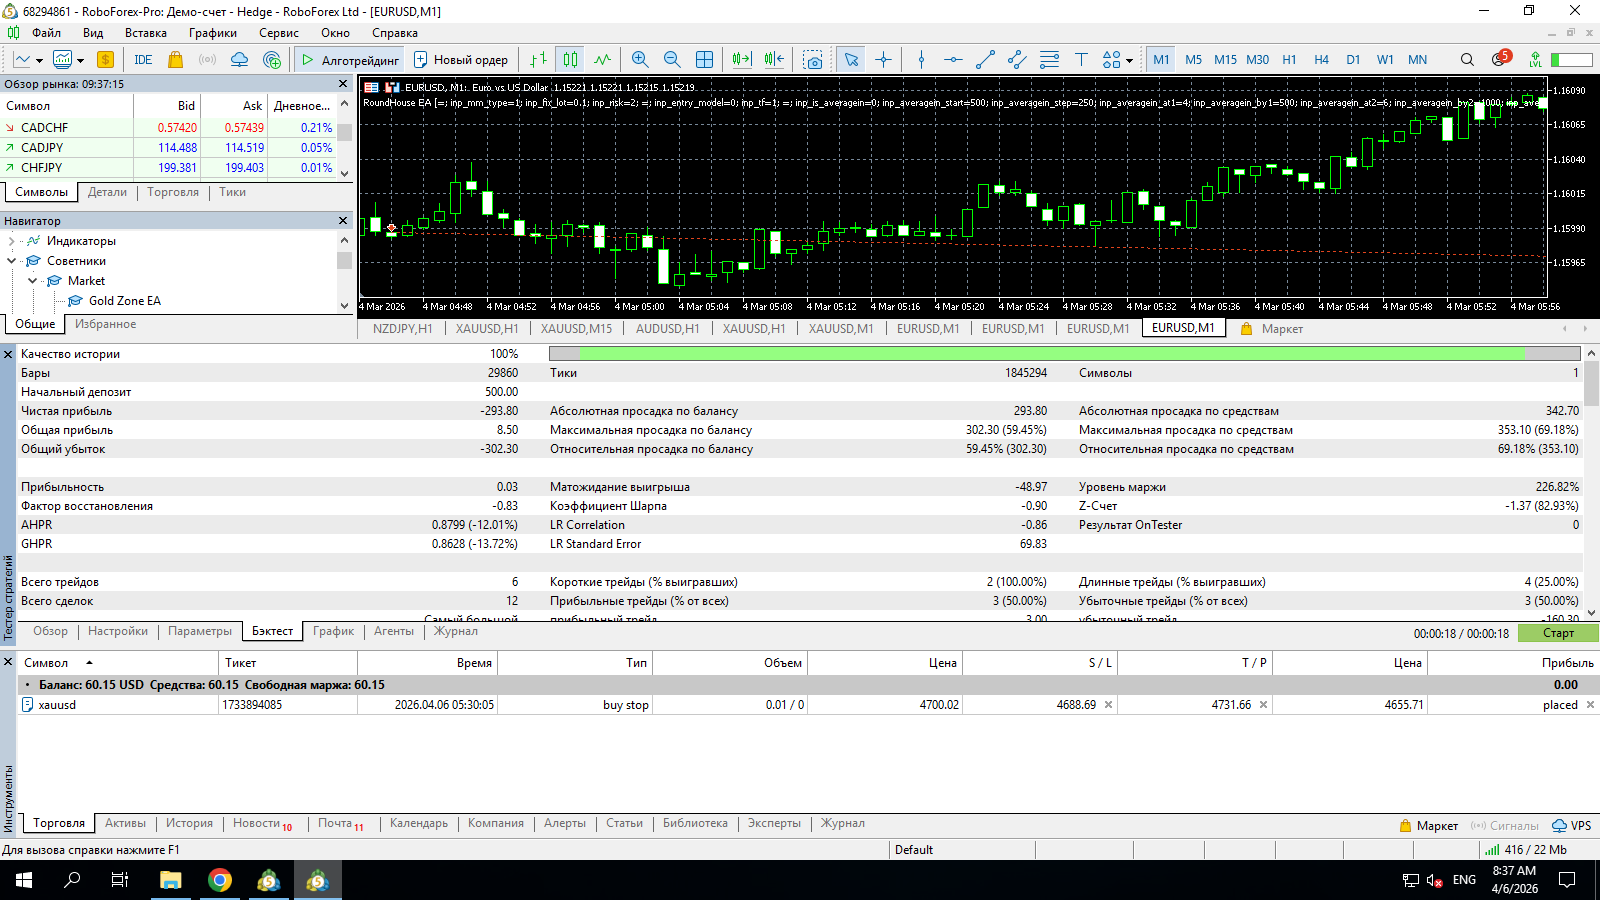Click the zoom in chart icon
Image resolution: width=1600 pixels, height=900 pixels.
click(640, 60)
